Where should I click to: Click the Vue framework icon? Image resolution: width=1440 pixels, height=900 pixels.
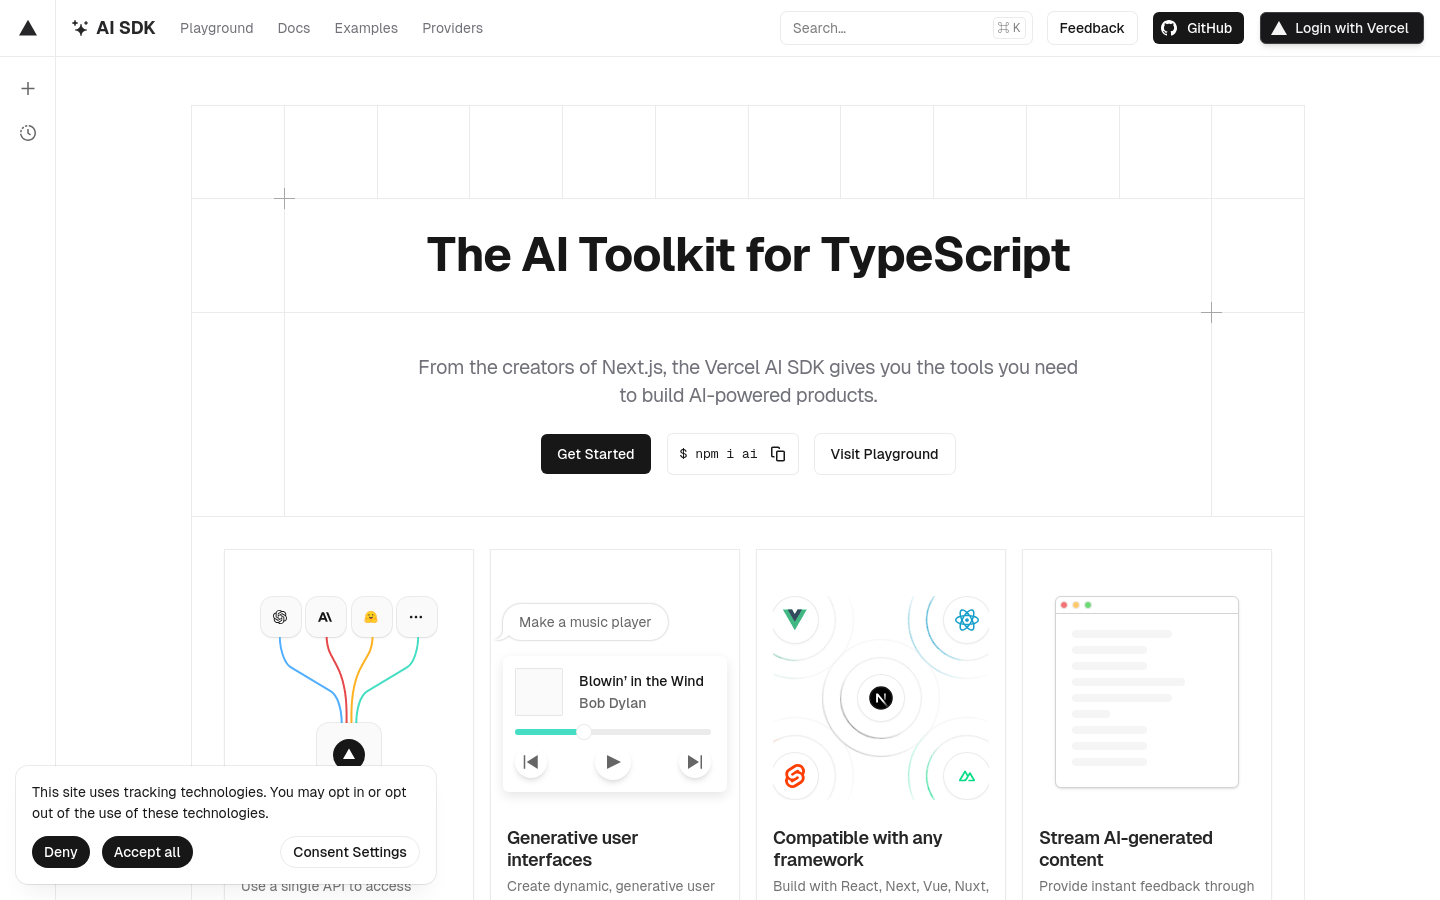coord(795,620)
